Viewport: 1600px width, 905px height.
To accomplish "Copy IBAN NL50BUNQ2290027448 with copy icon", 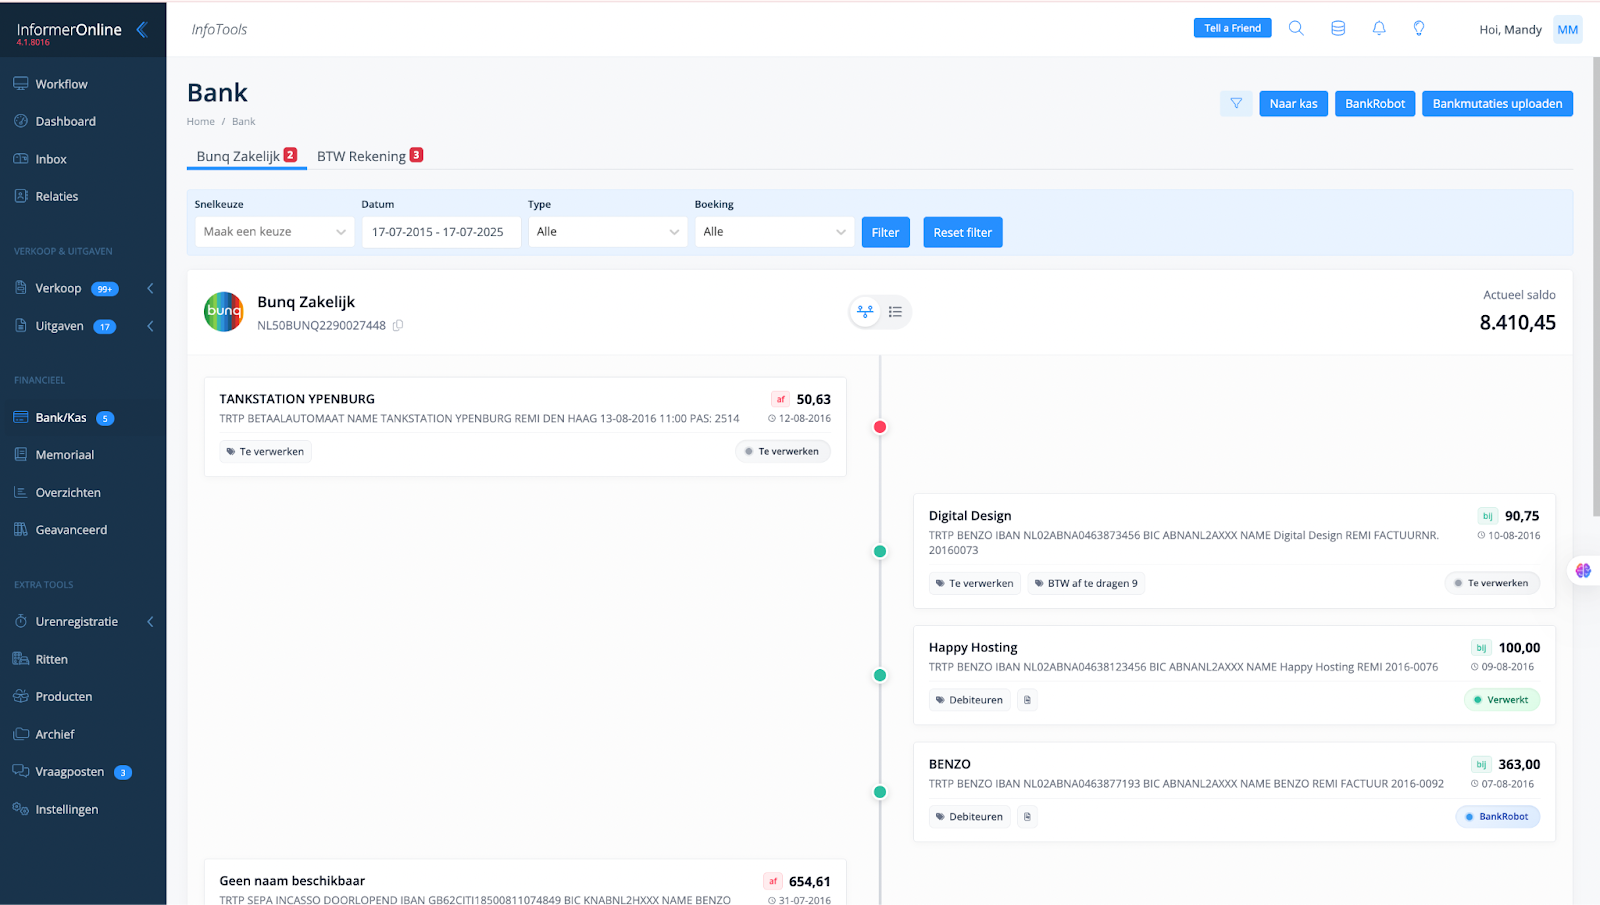I will point(398,325).
